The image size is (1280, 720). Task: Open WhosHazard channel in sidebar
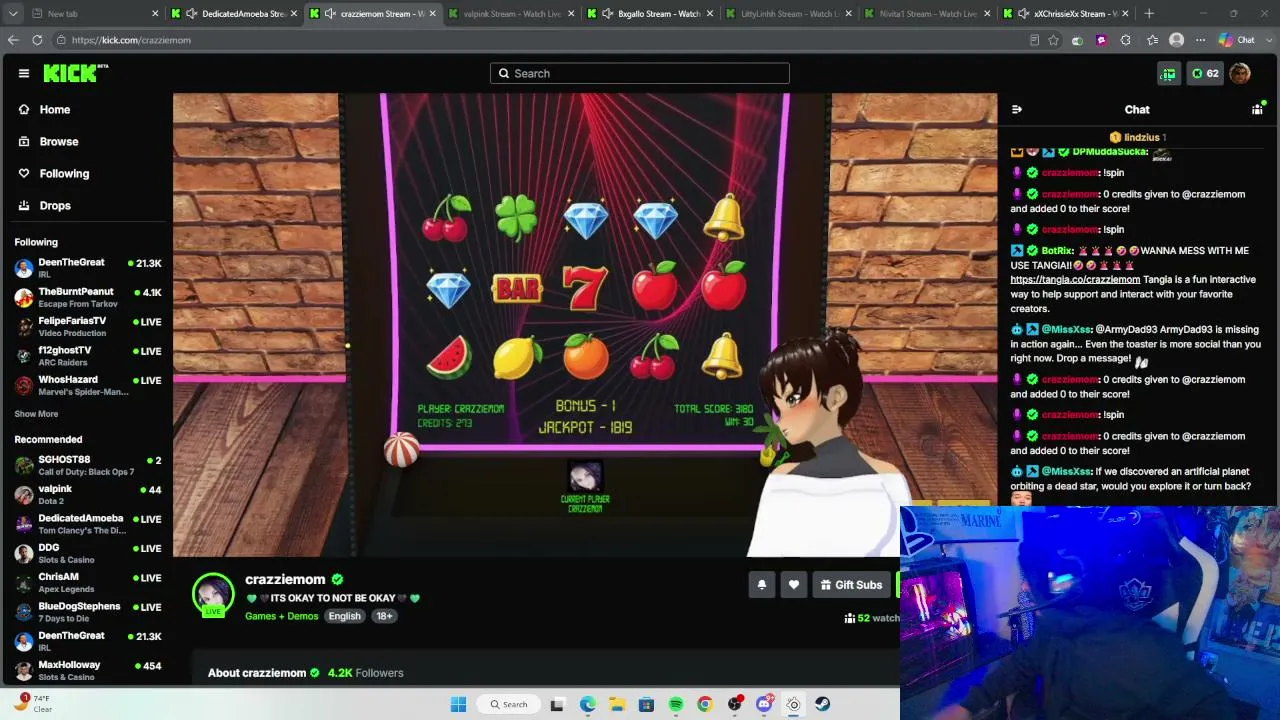(88, 385)
